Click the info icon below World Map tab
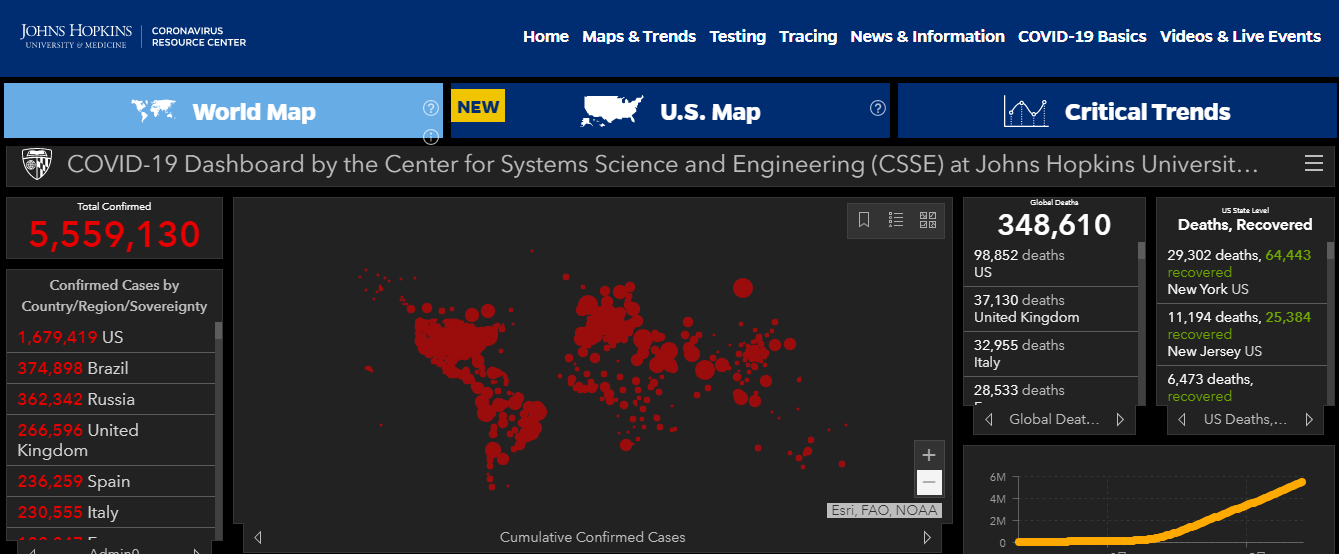The image size is (1339, 554). (x=431, y=136)
